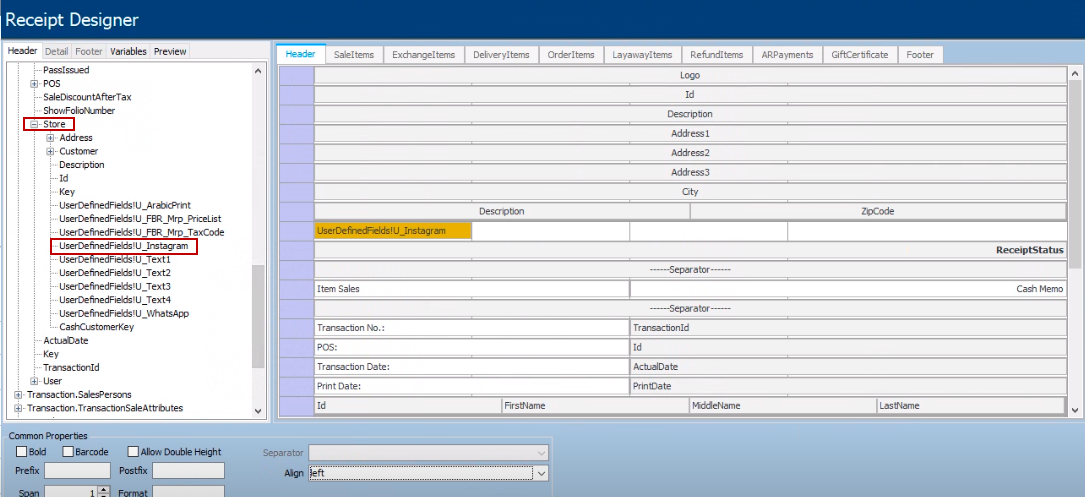1085x497 pixels.
Task: Click the Logo row in the designer
Action: pyautogui.click(x=690, y=75)
